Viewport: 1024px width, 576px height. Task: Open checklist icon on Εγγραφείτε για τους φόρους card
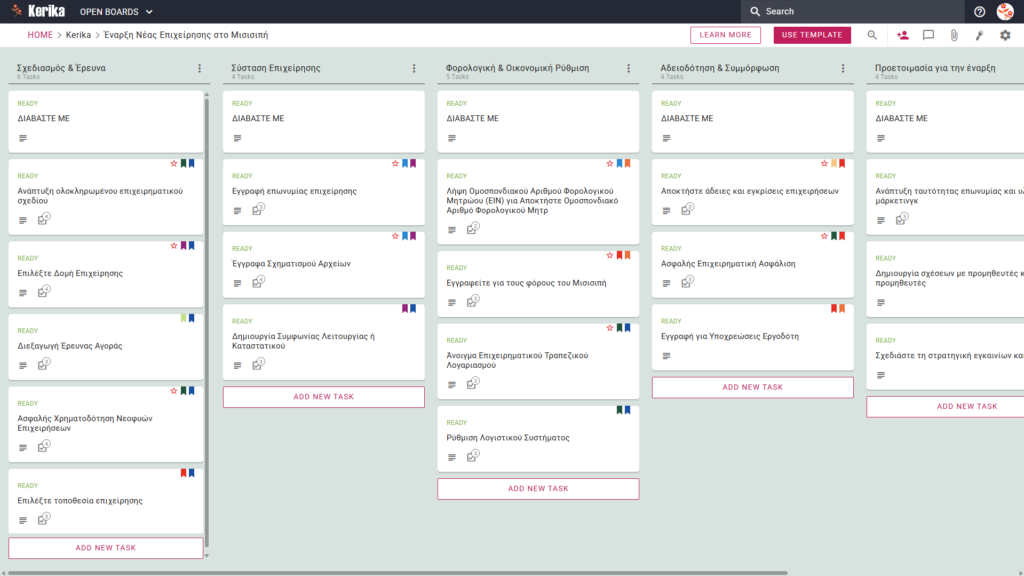coord(472,301)
